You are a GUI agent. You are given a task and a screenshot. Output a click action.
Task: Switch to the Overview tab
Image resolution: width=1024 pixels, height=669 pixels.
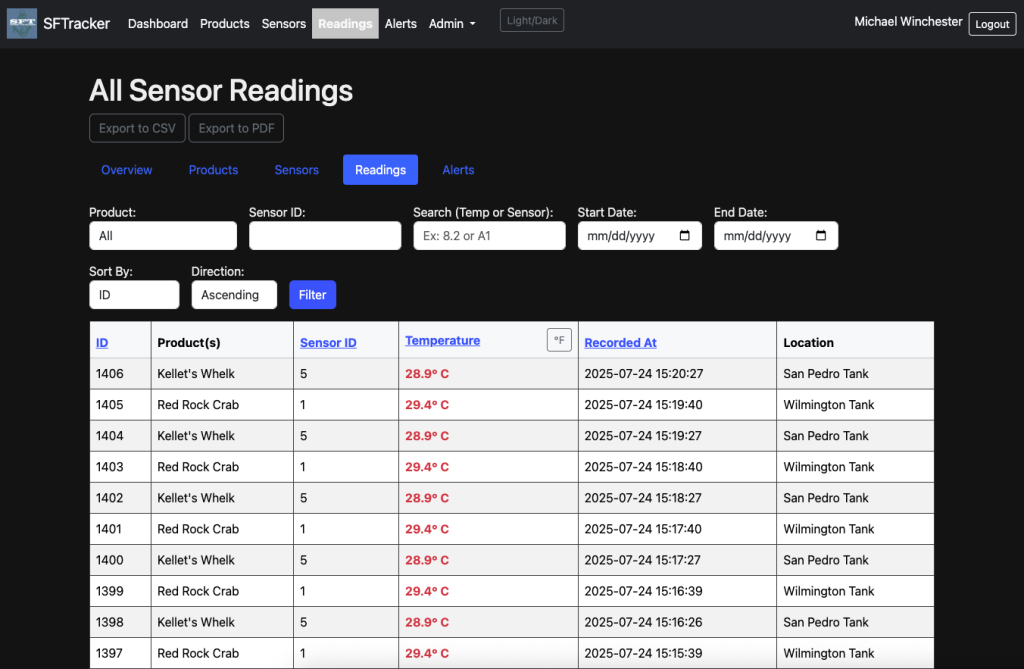pos(127,170)
